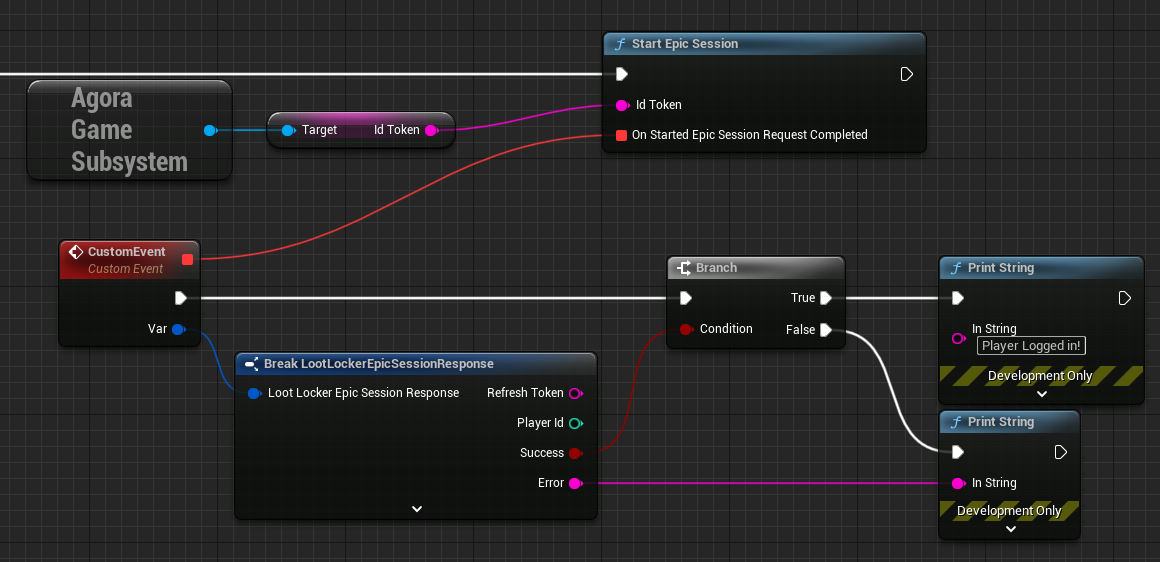Click the Branch Condition input pin
Image resolution: width=1160 pixels, height=562 pixels.
coord(686,329)
